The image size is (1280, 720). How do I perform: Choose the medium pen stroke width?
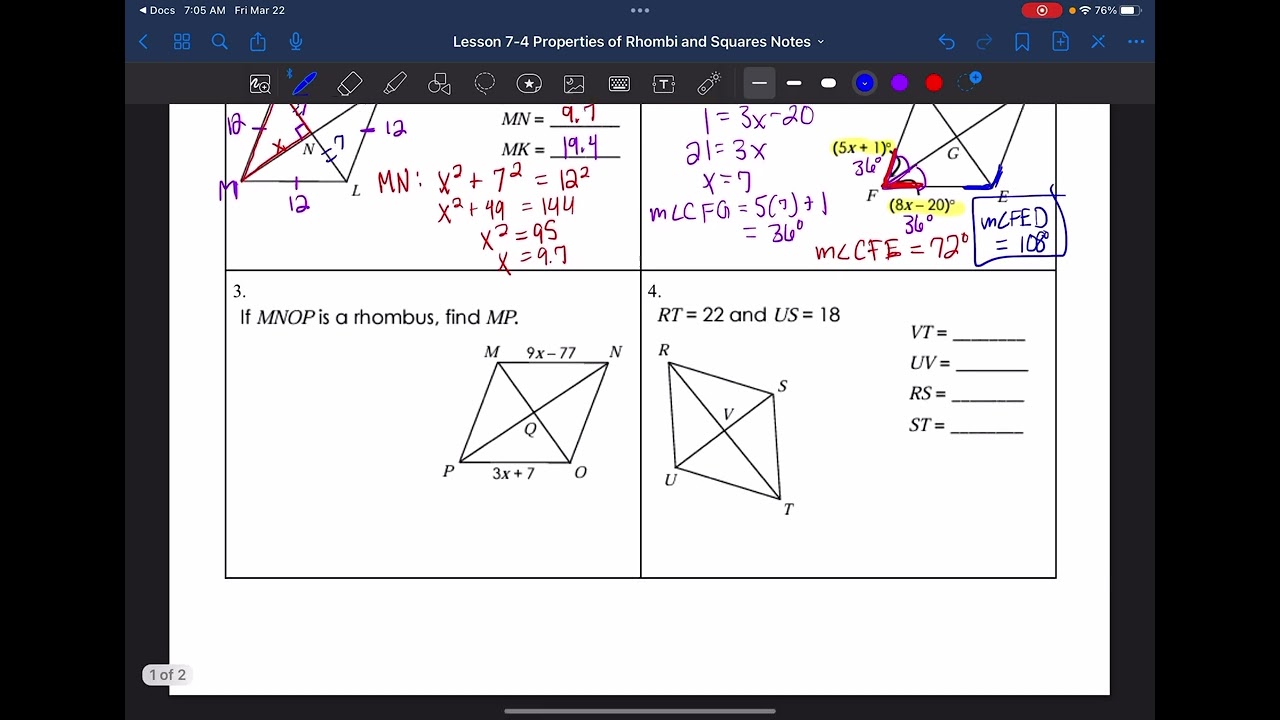tap(794, 83)
